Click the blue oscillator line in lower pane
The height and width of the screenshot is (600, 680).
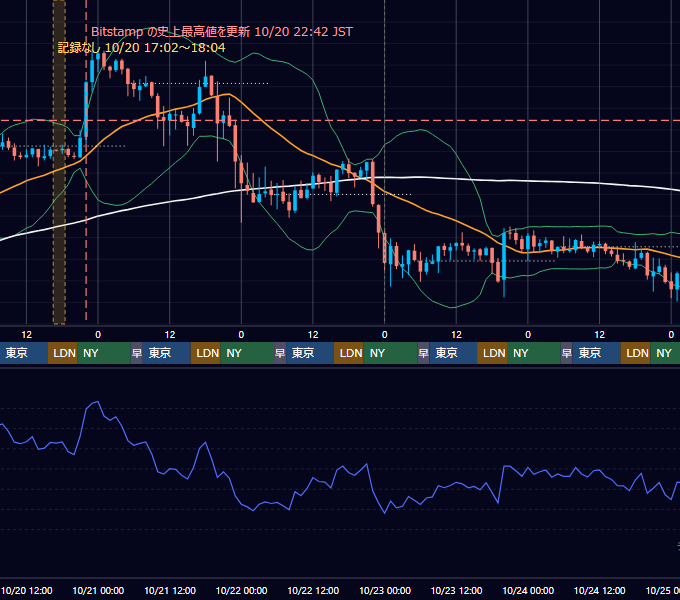[x=312, y=479]
